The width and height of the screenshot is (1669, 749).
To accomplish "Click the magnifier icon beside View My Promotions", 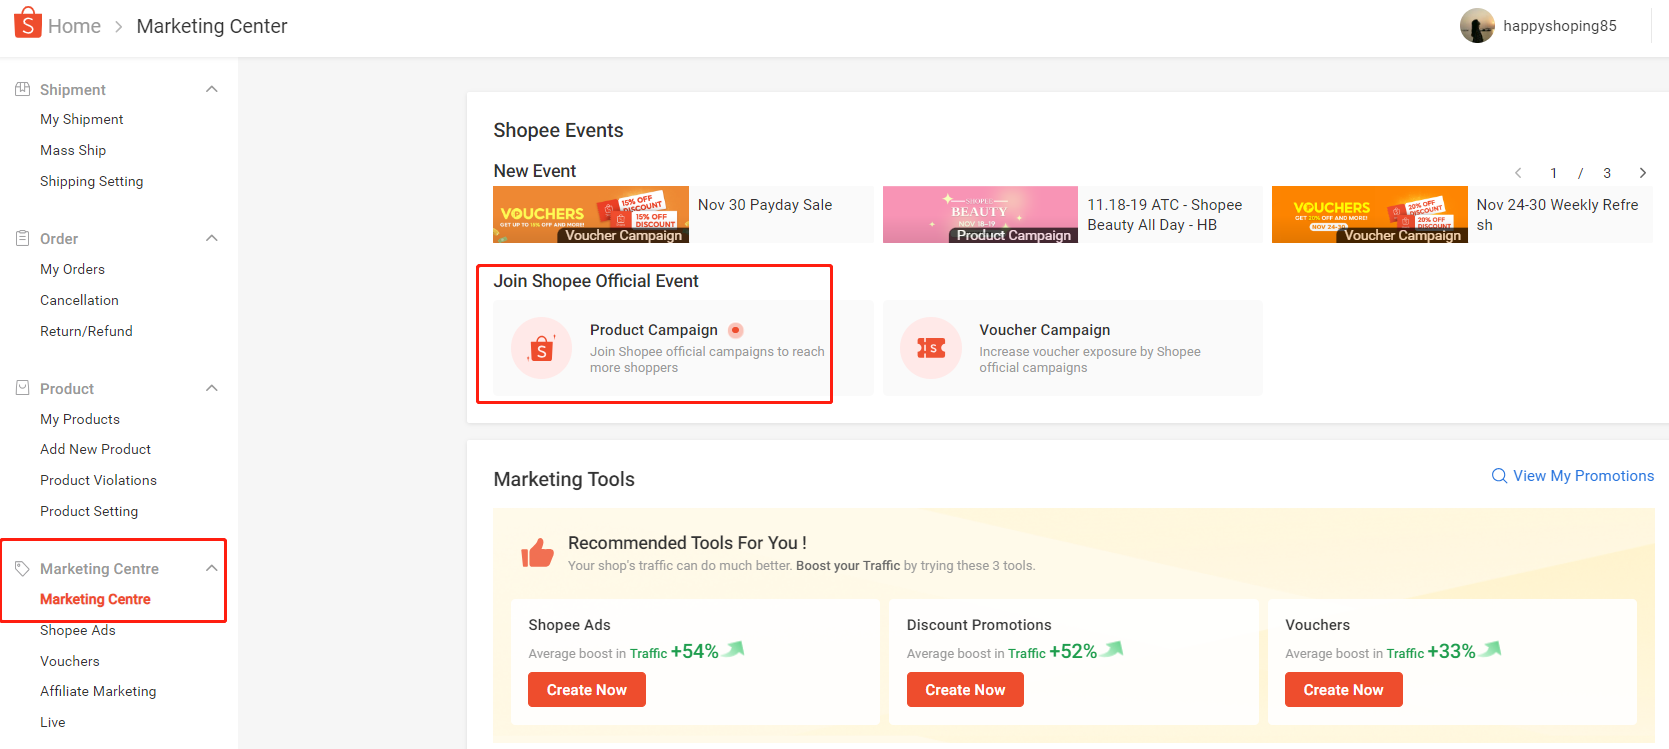I will point(1499,476).
